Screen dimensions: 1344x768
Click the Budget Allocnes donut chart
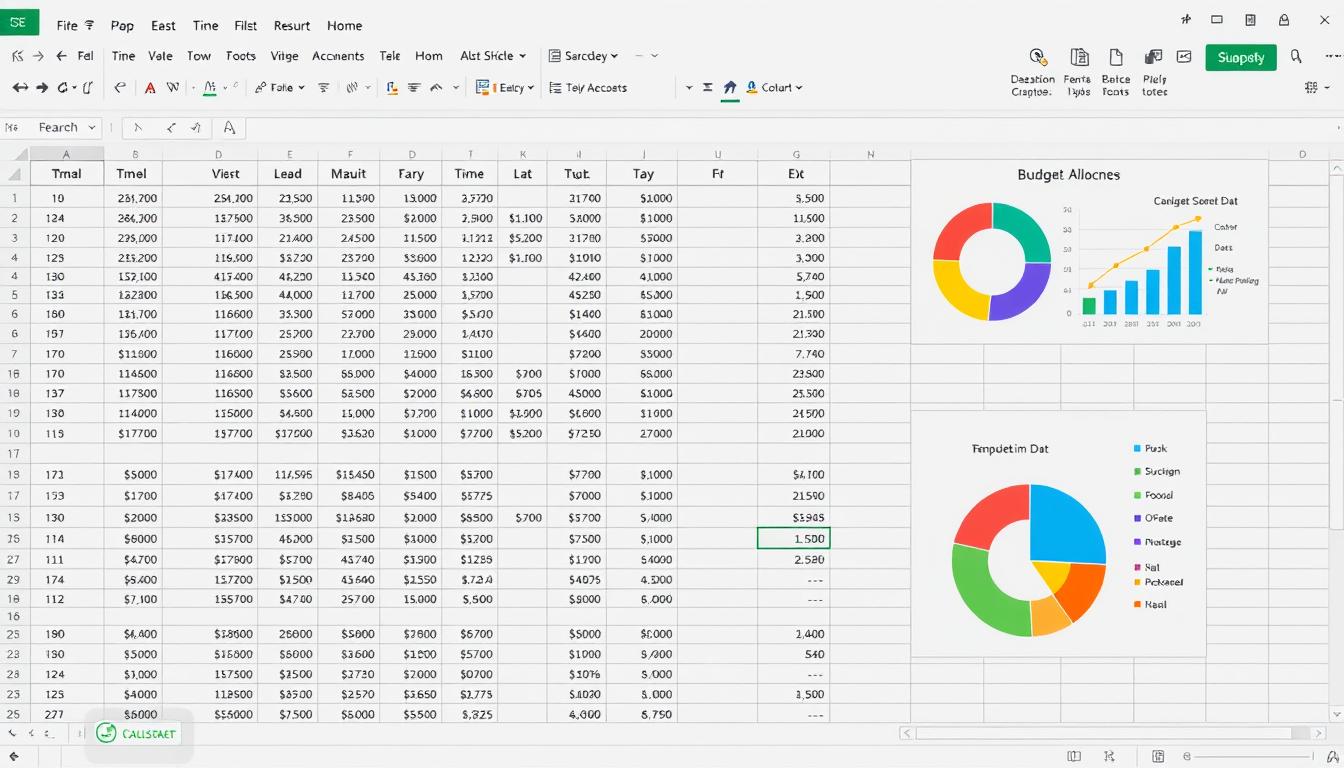click(x=992, y=261)
